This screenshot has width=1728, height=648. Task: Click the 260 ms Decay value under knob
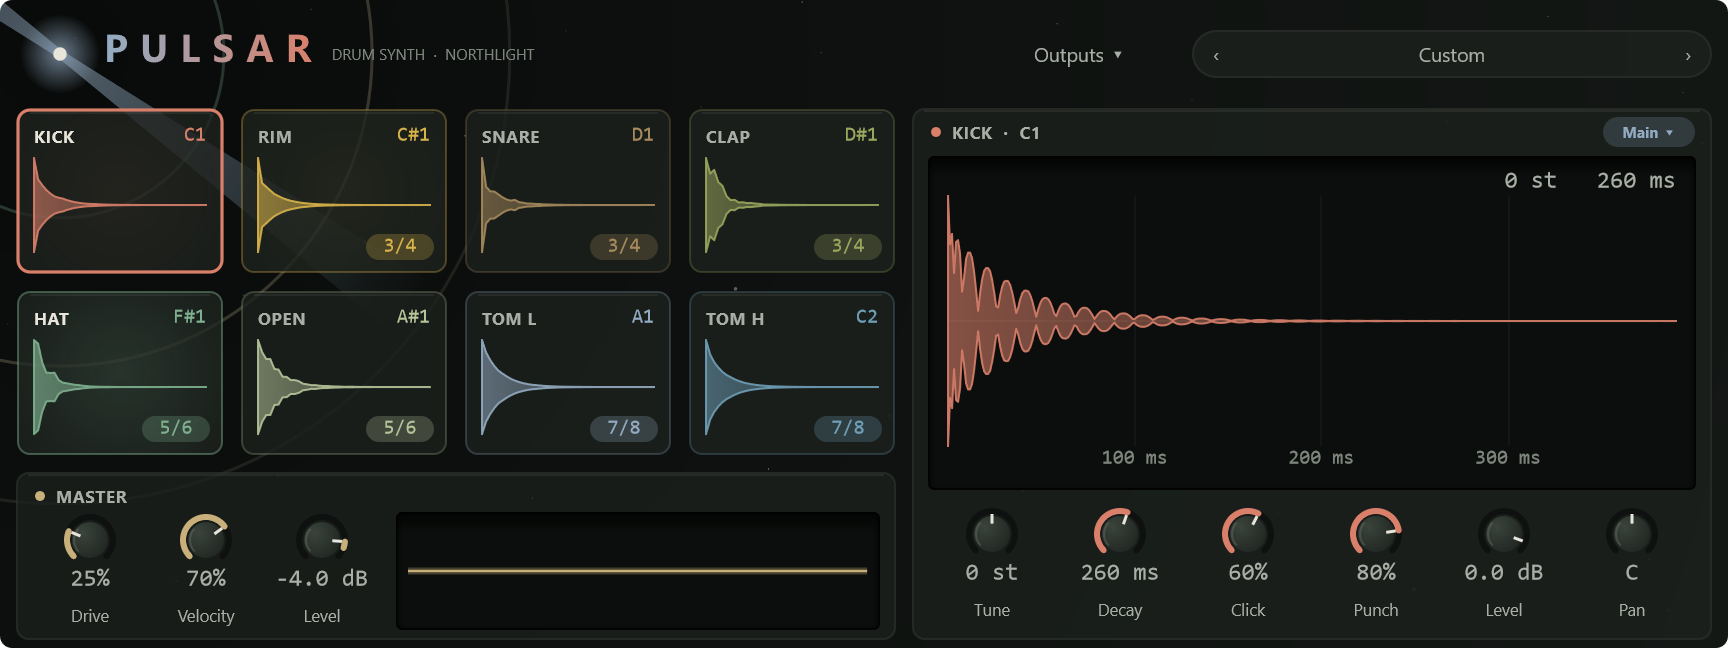[1120, 573]
